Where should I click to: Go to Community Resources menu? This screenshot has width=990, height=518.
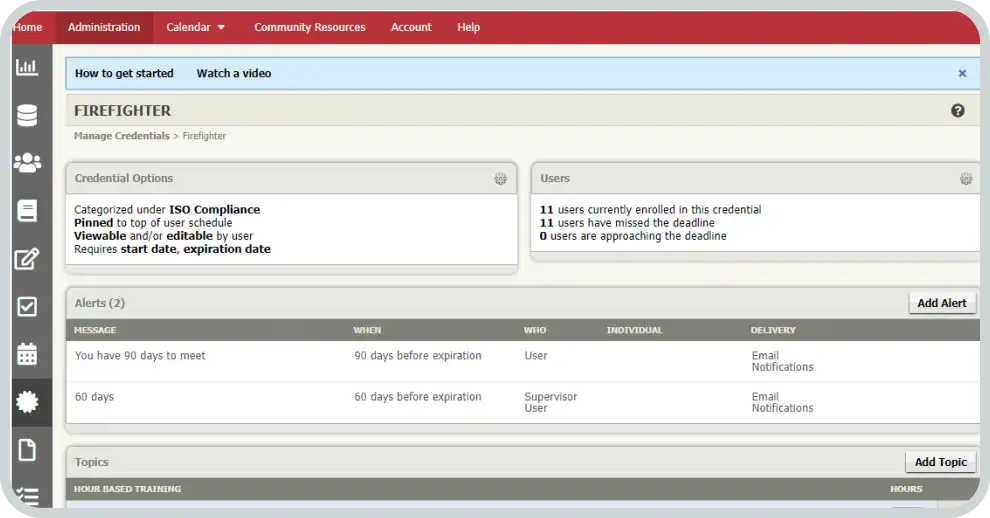309,27
